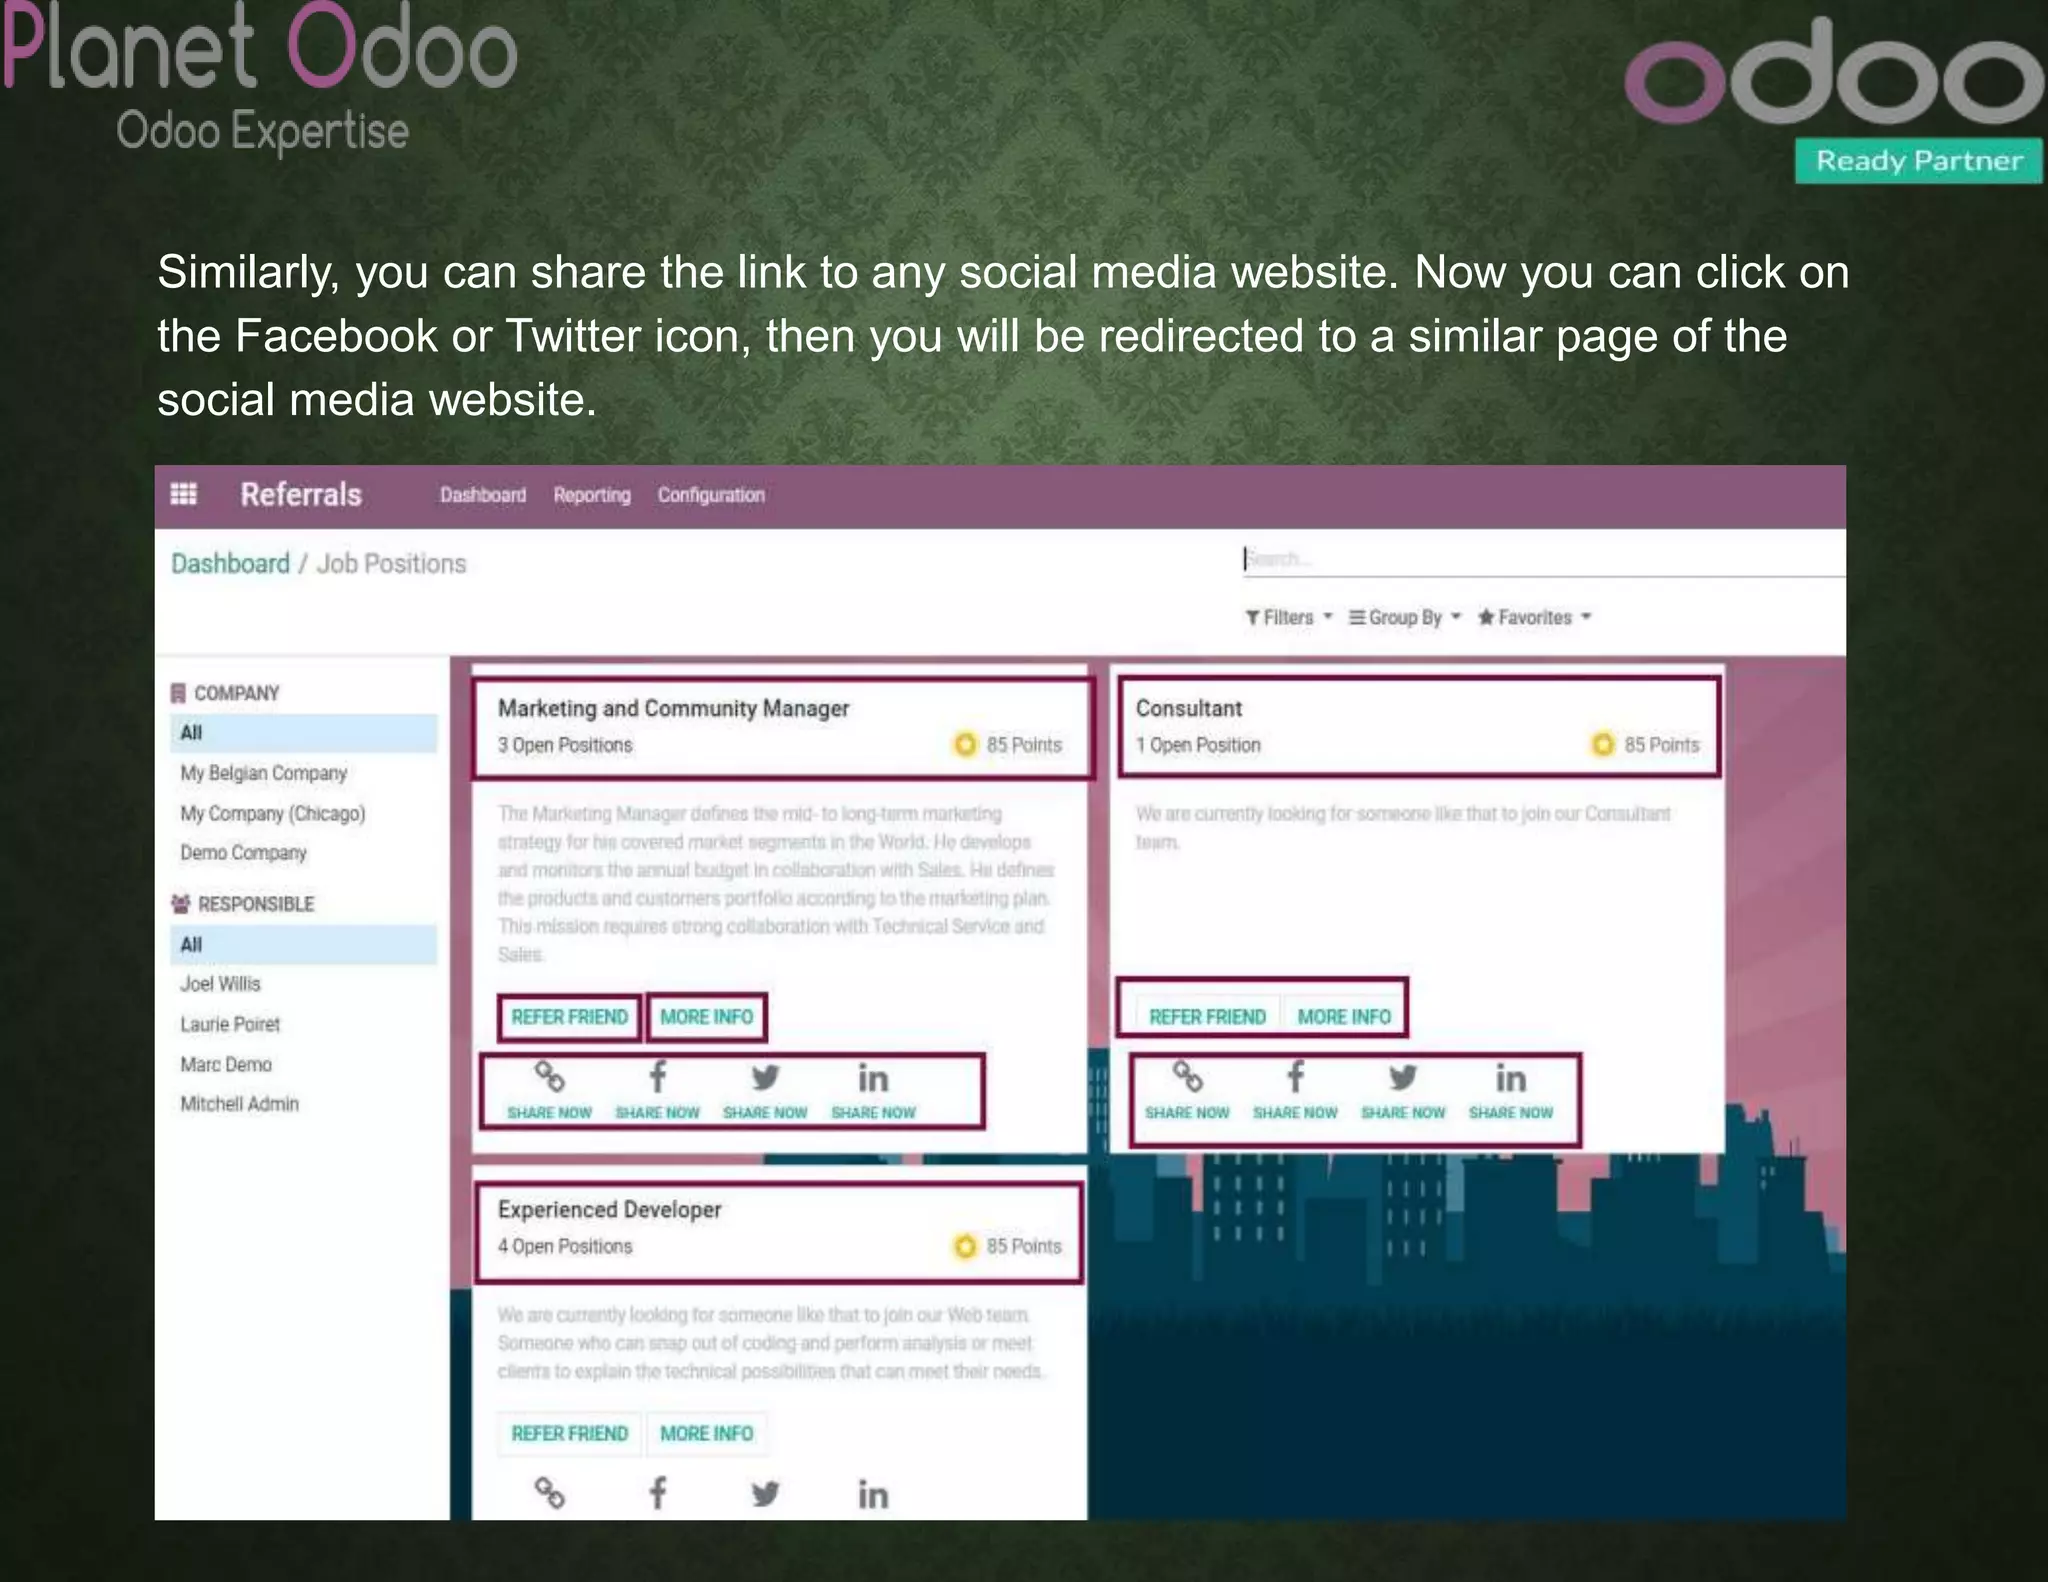Click Consultant job title
The height and width of the screenshot is (1582, 2048).
1189,708
